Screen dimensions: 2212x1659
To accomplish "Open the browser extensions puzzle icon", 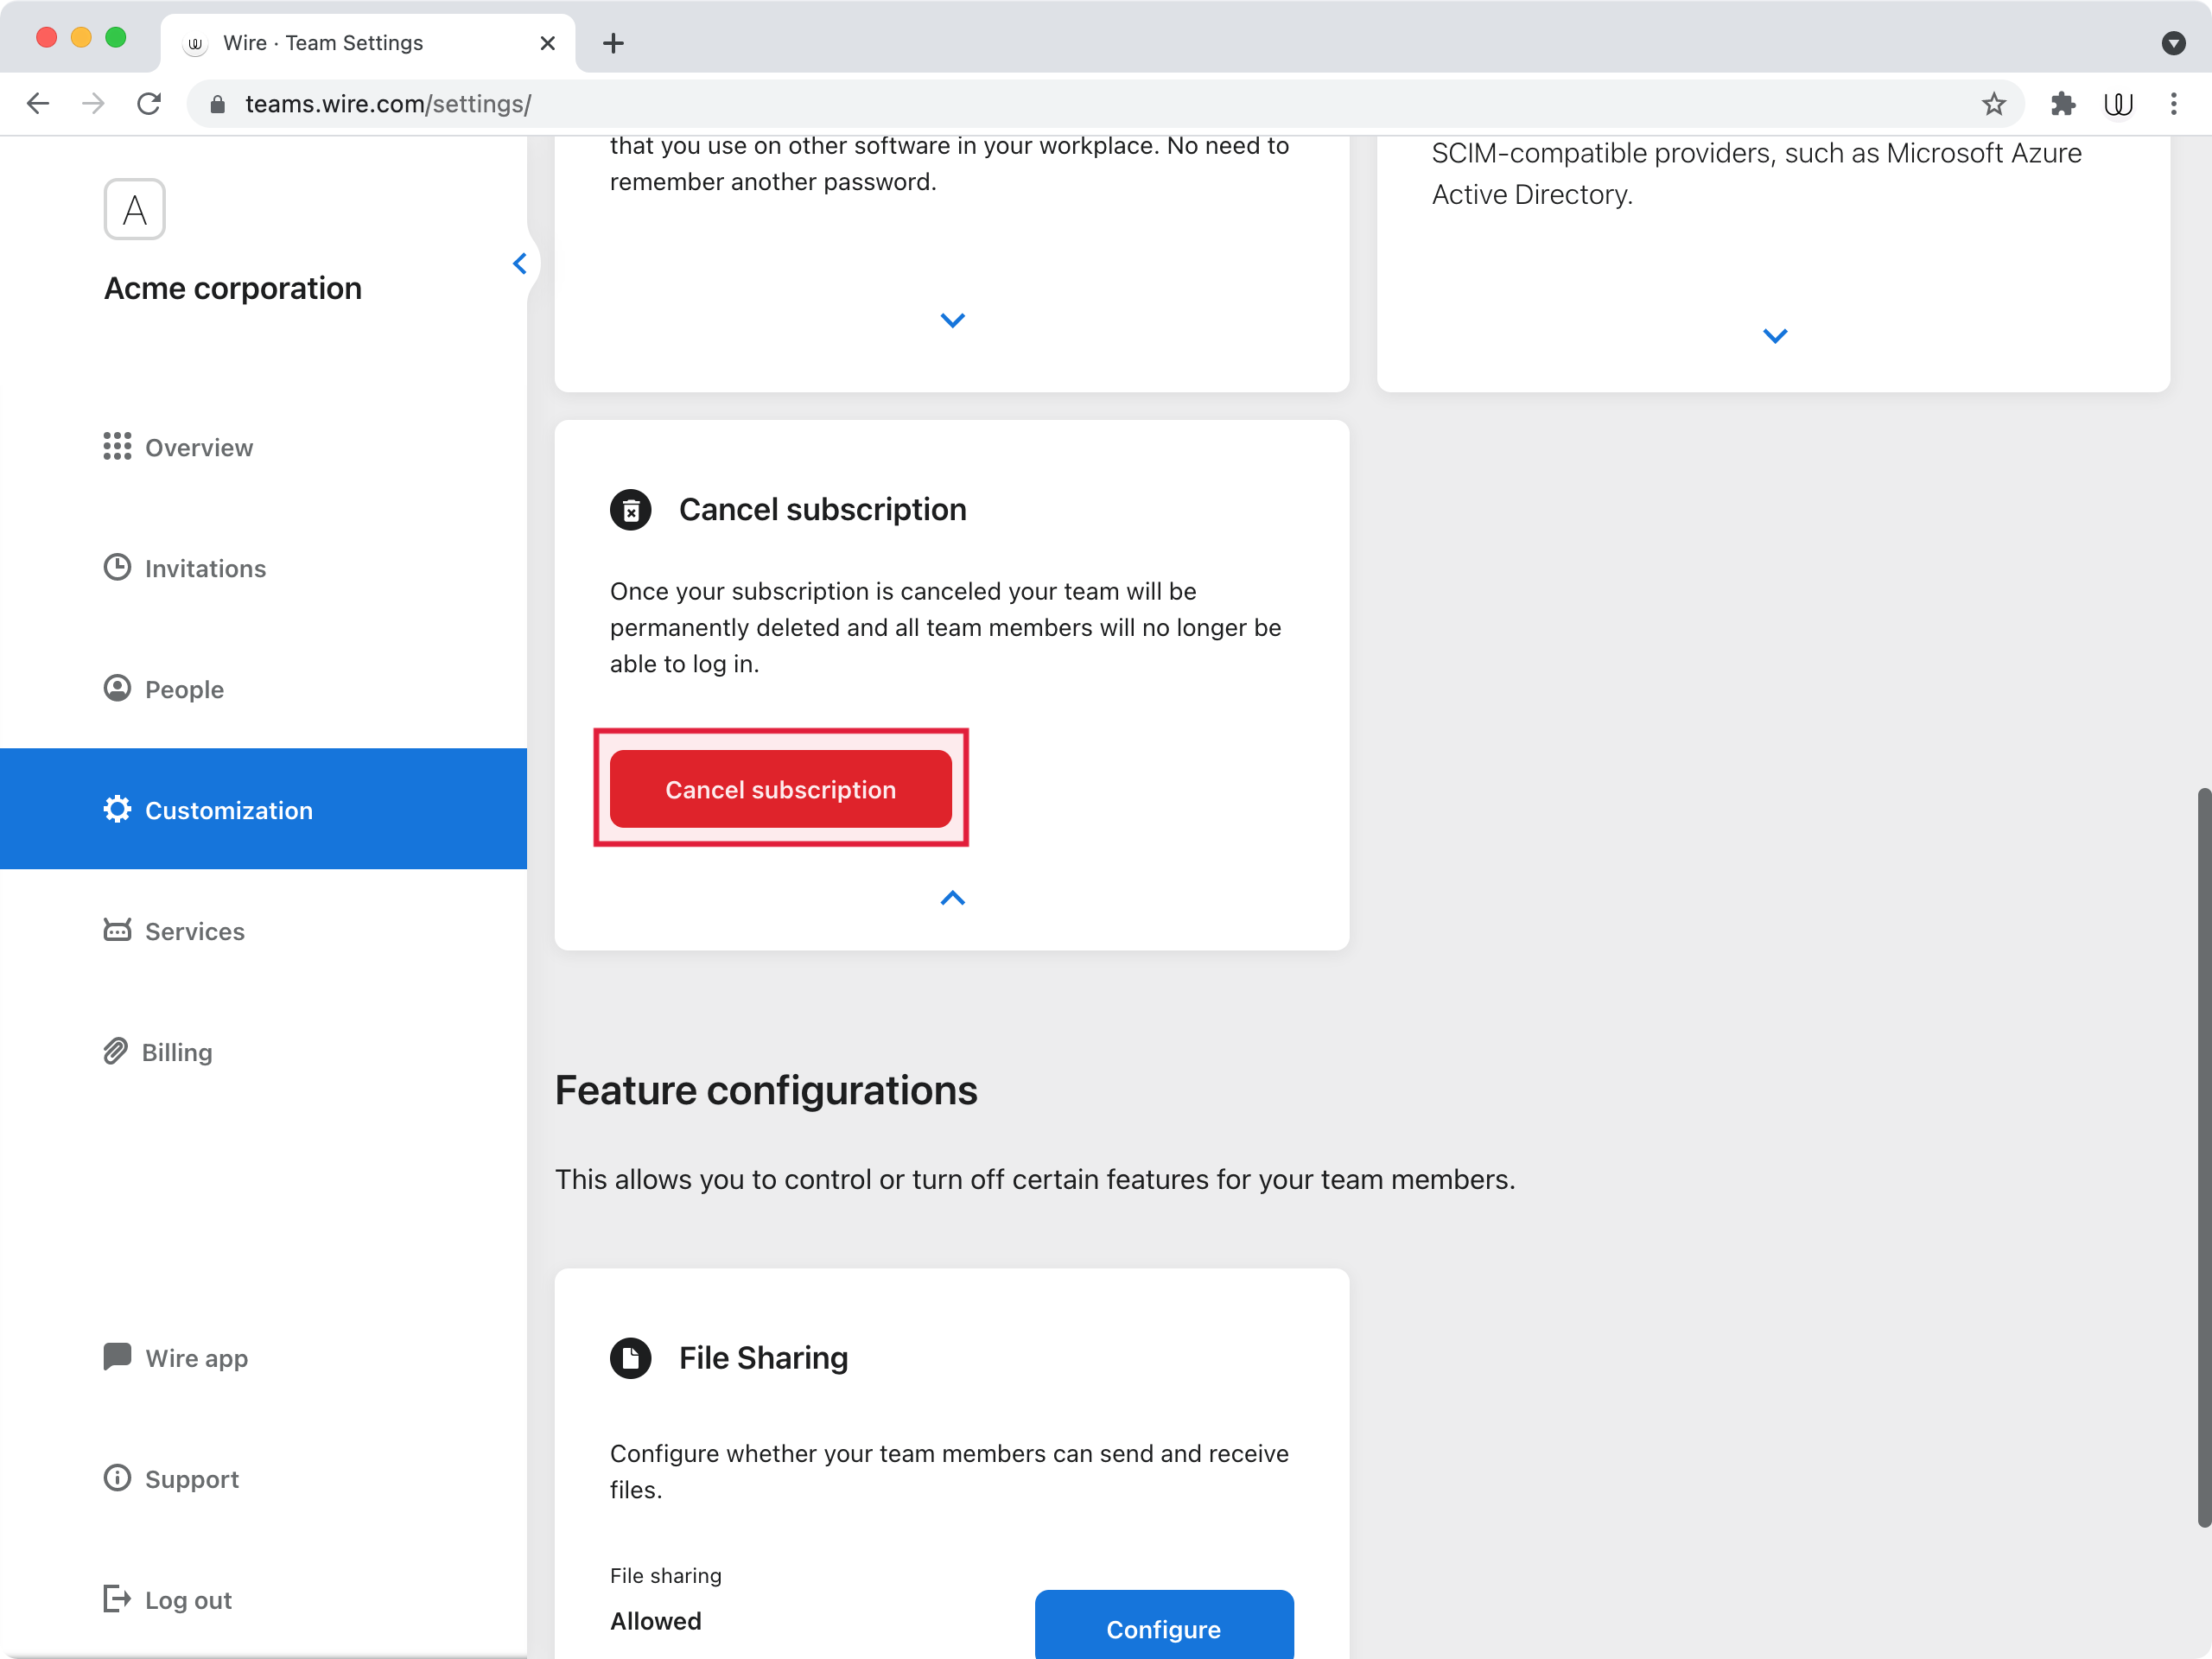I will pyautogui.click(x=2063, y=104).
